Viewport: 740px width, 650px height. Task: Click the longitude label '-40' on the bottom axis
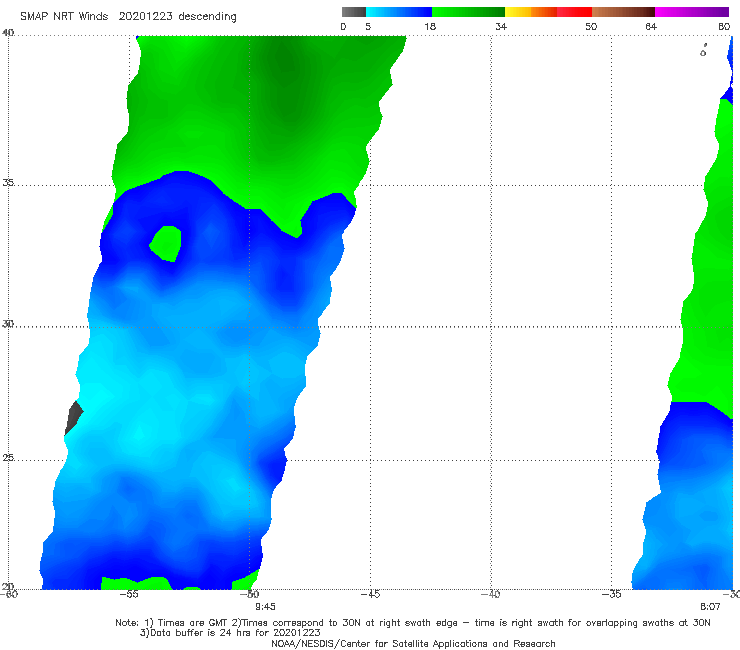click(490, 594)
